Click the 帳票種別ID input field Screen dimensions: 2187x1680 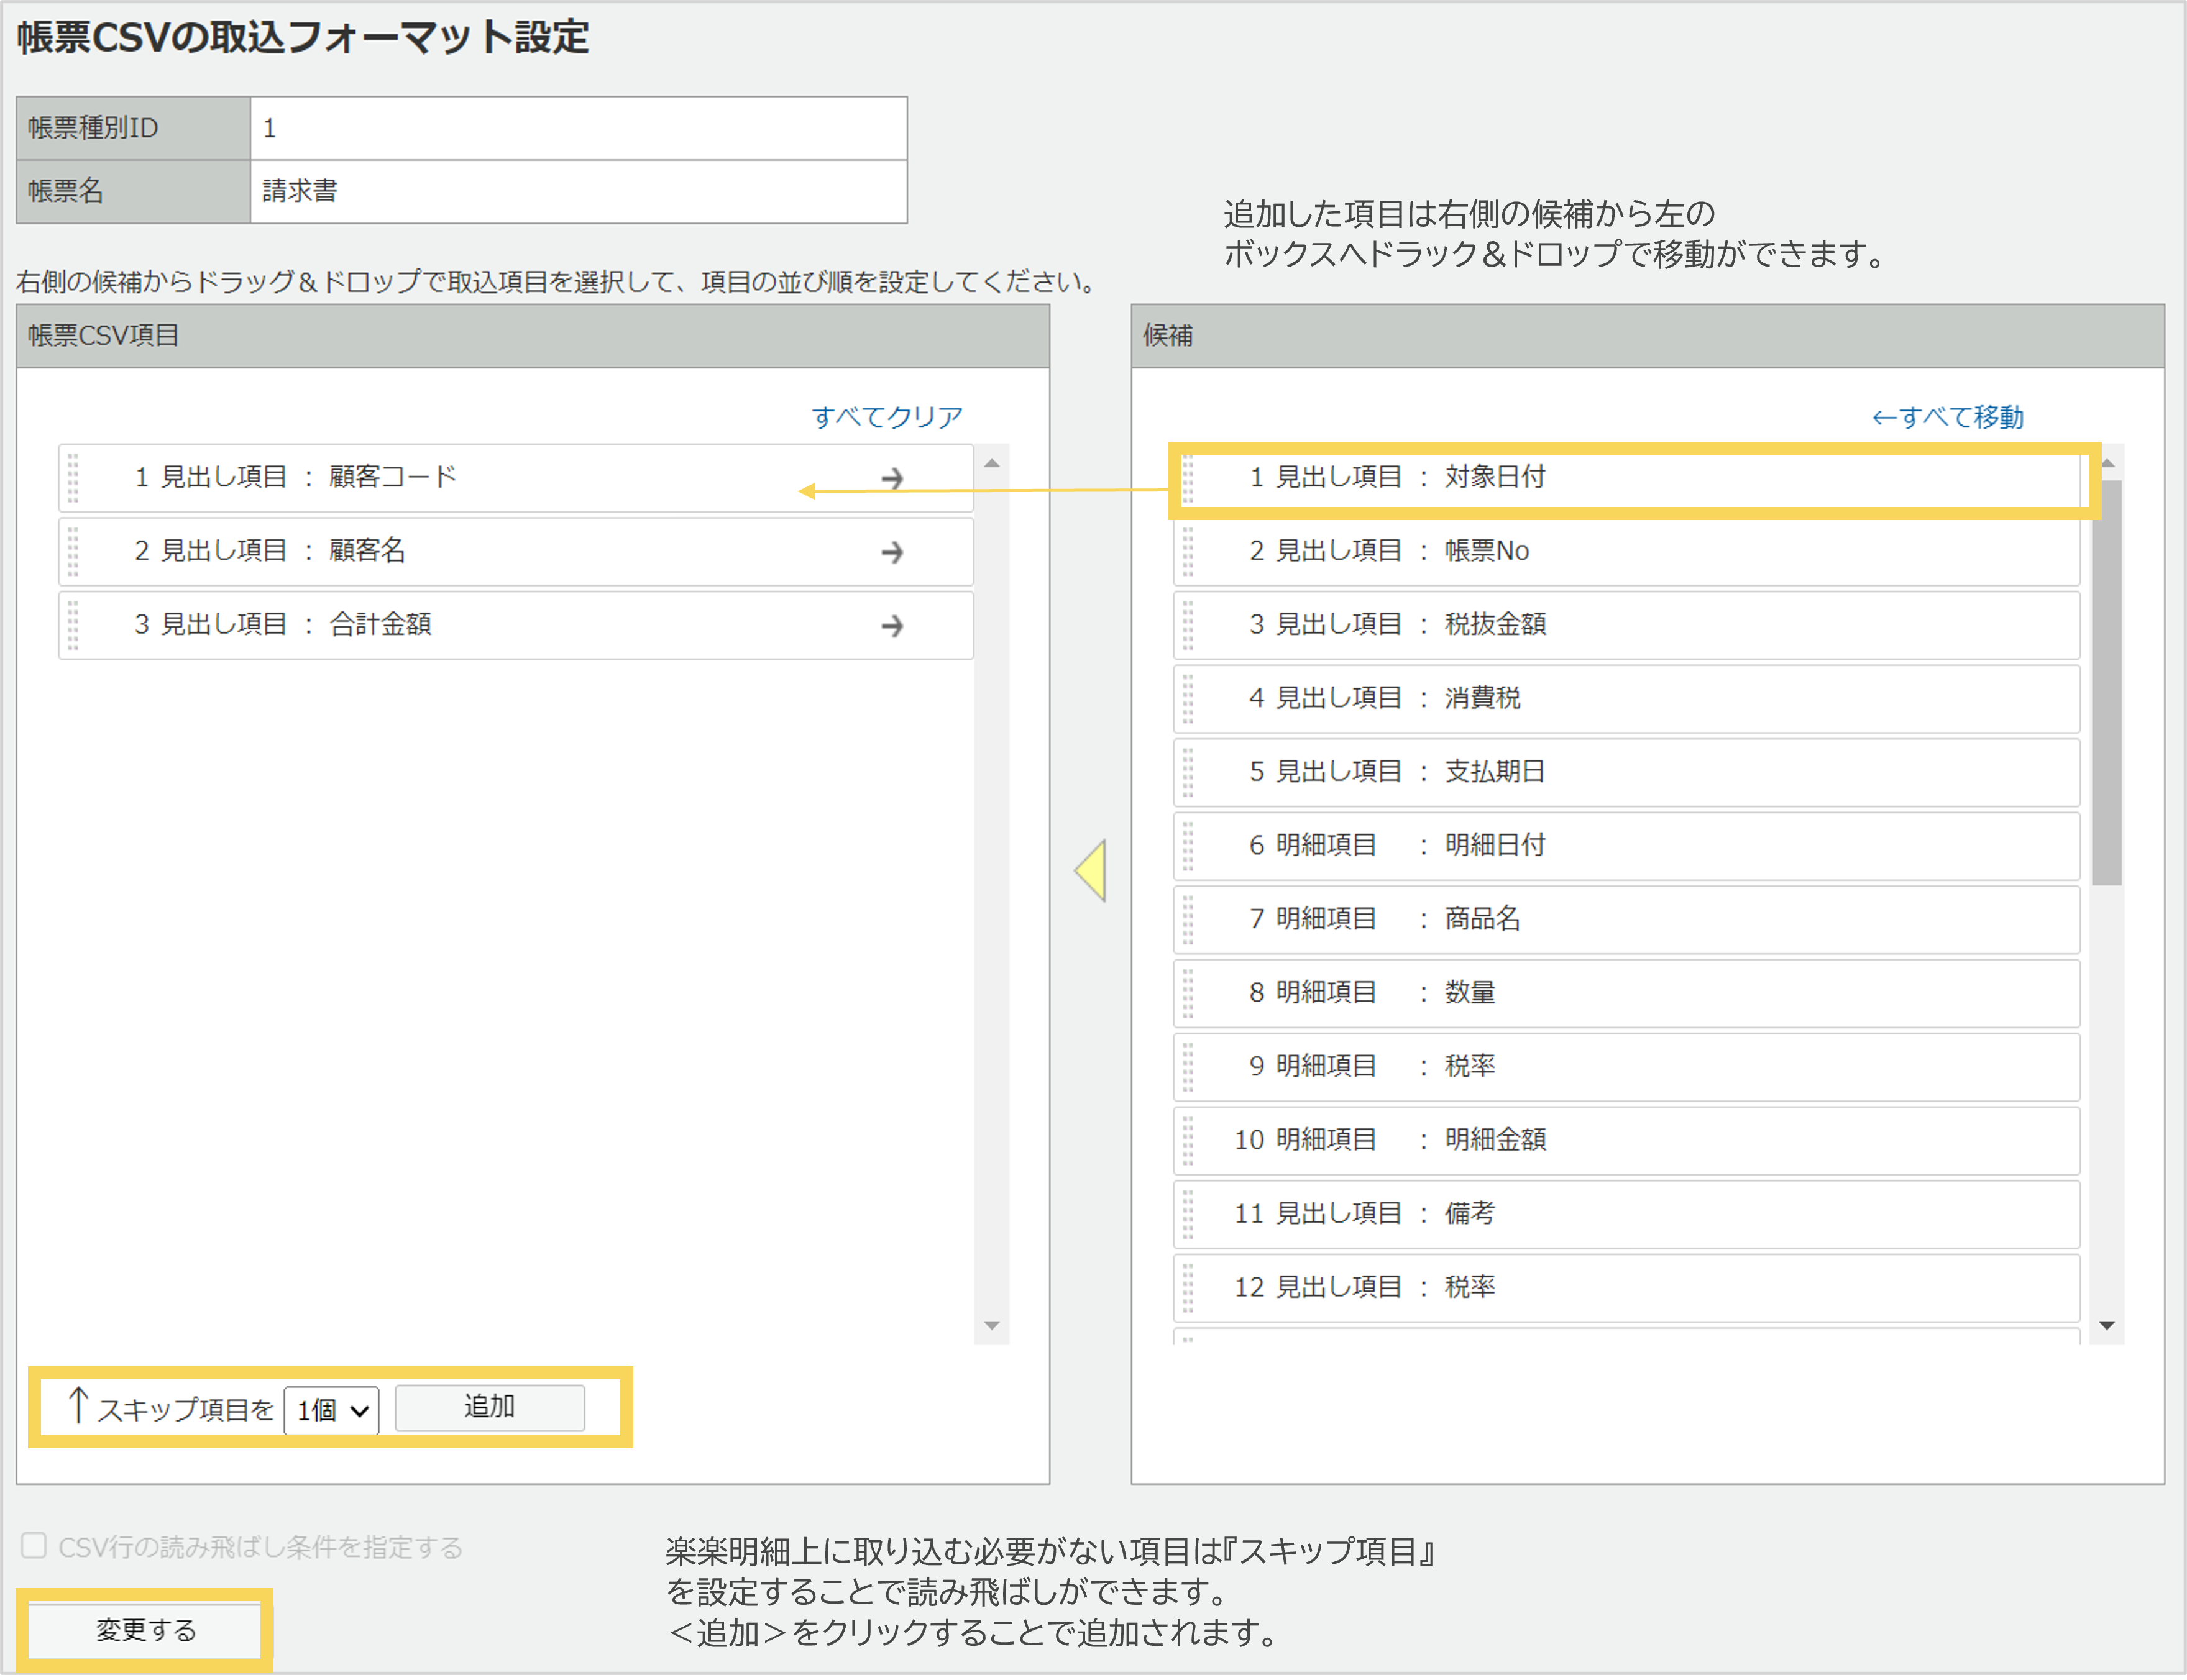[x=578, y=127]
